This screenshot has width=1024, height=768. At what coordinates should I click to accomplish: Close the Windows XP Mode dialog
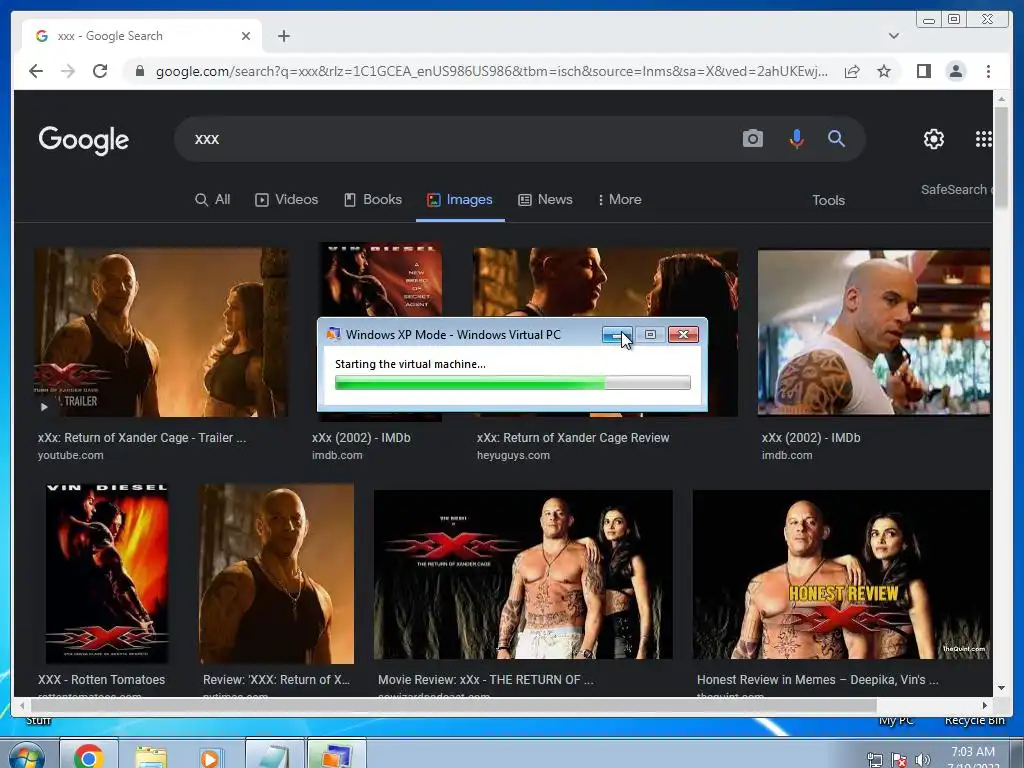click(683, 334)
